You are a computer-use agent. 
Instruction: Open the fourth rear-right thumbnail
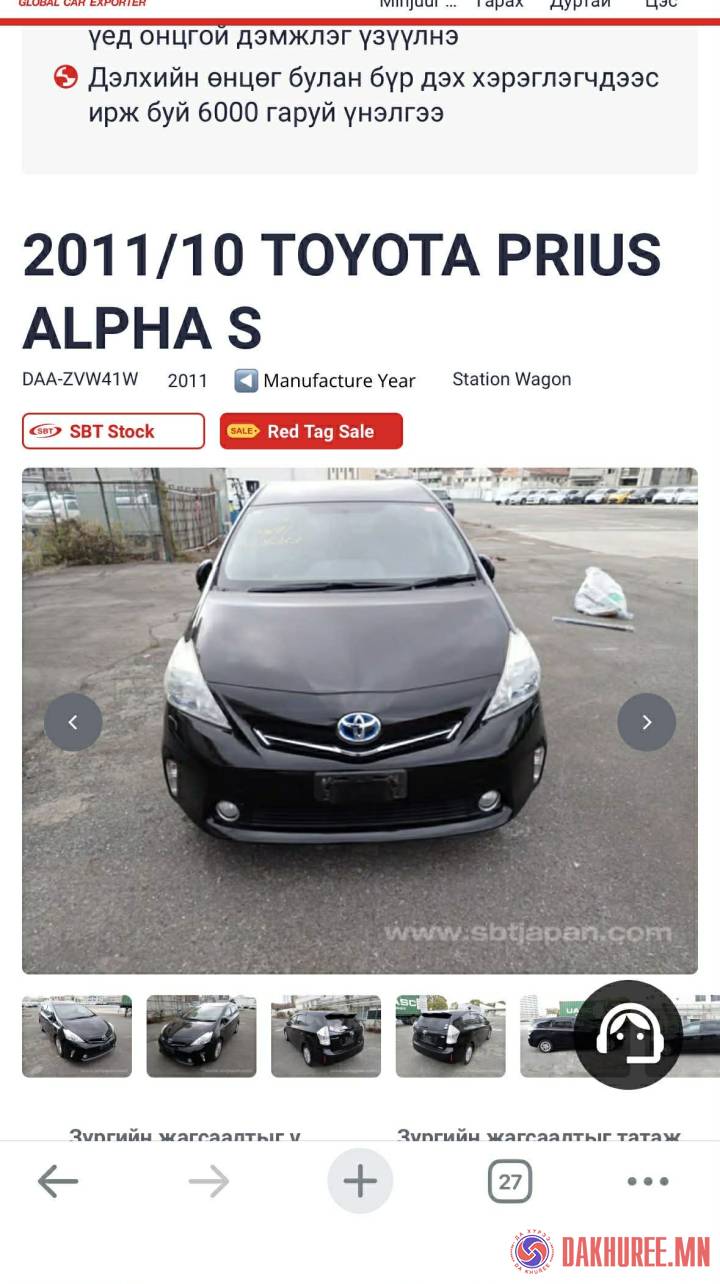[450, 1036]
